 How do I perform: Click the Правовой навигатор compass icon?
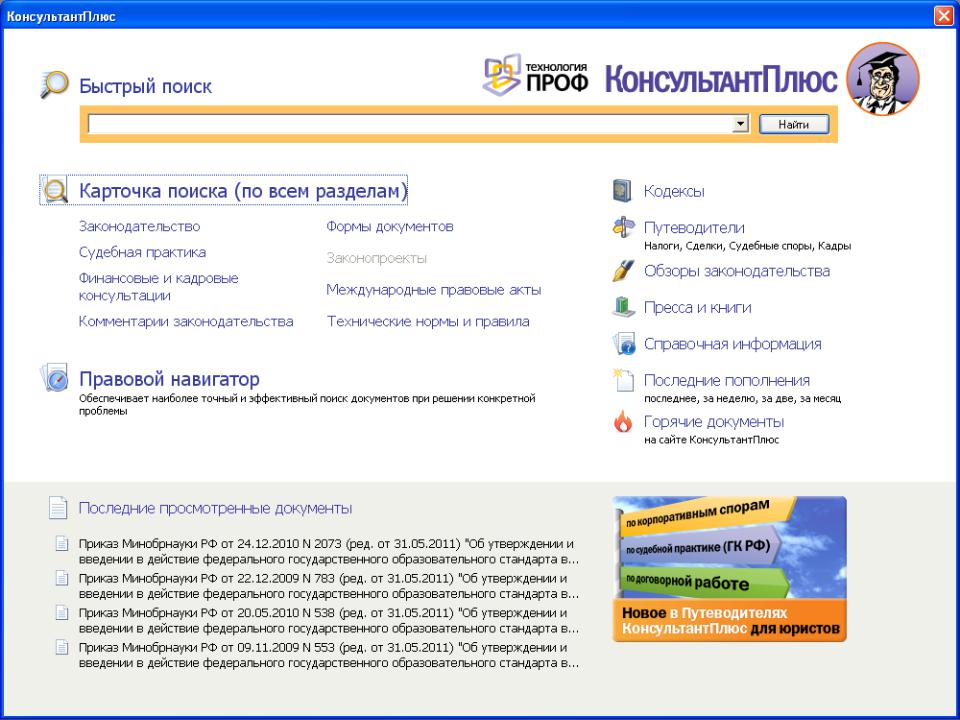point(54,378)
